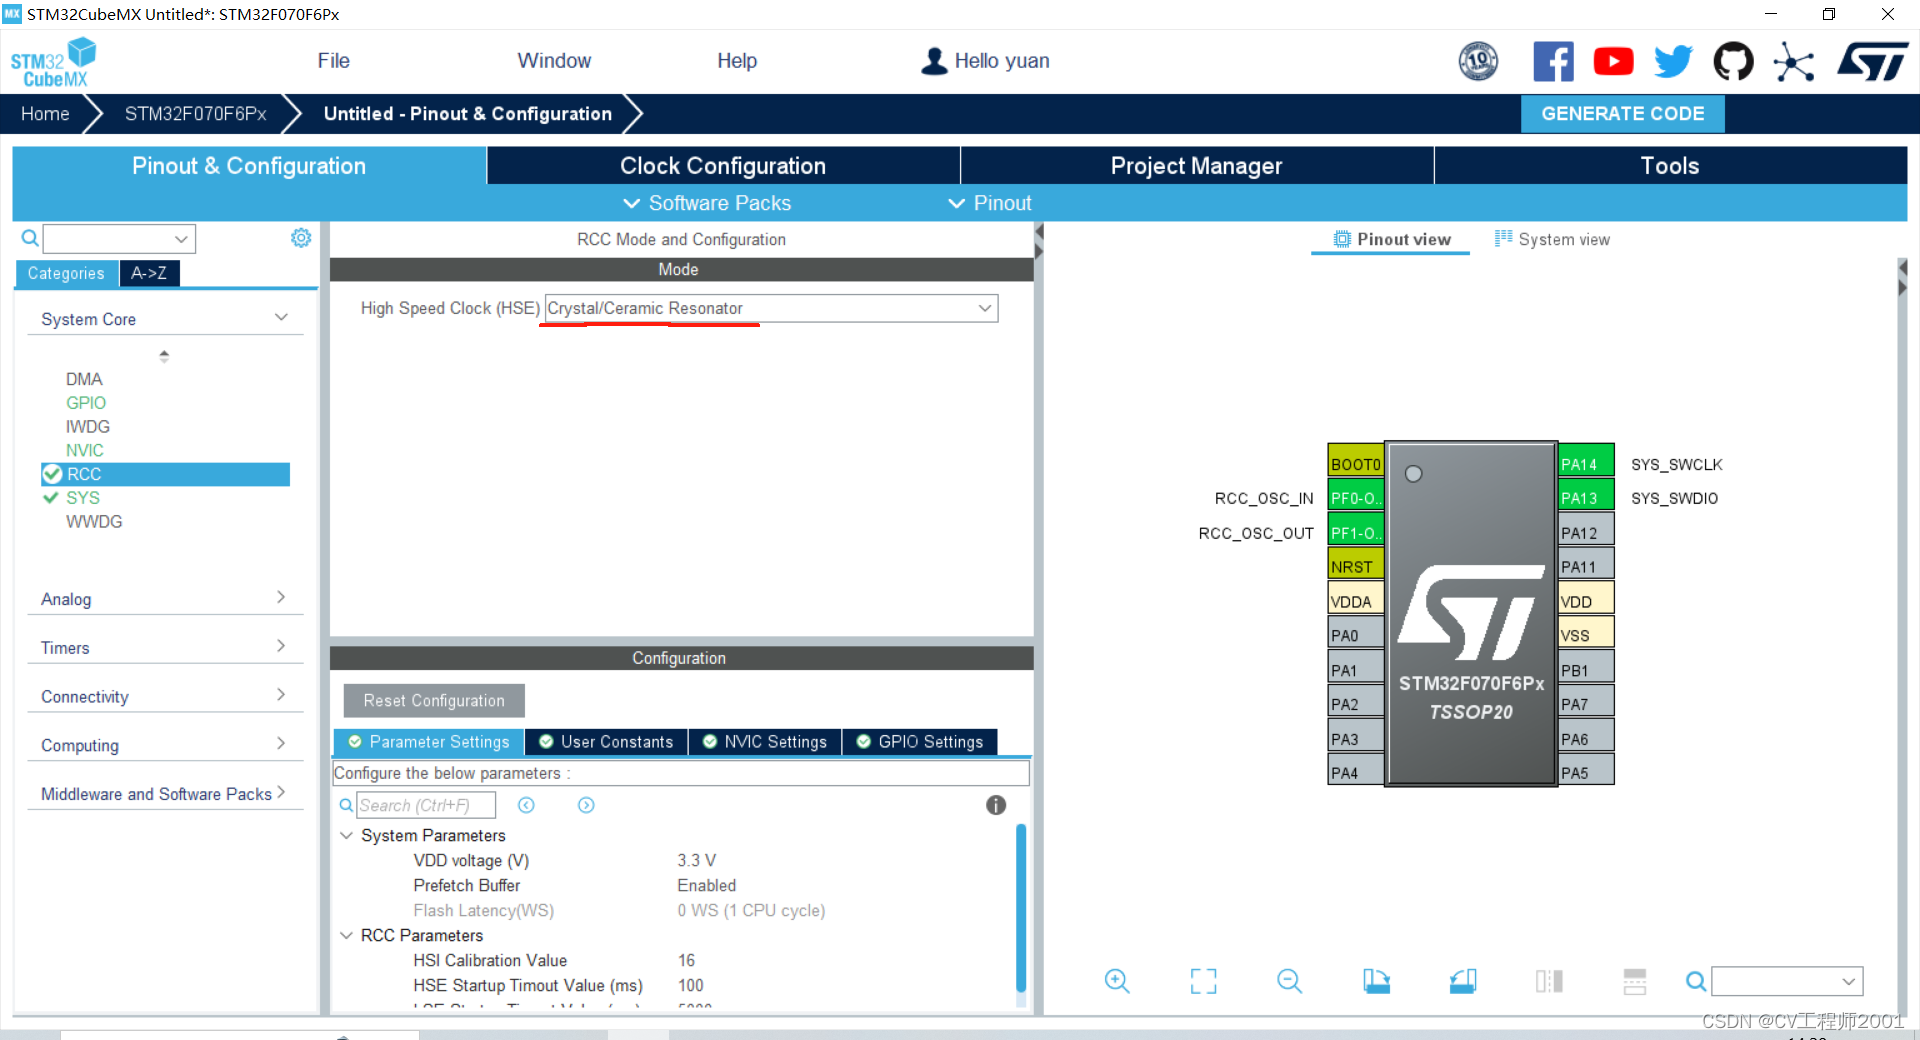Switch to the Tools tab
Viewport: 1920px width, 1040px height.
tap(1670, 166)
